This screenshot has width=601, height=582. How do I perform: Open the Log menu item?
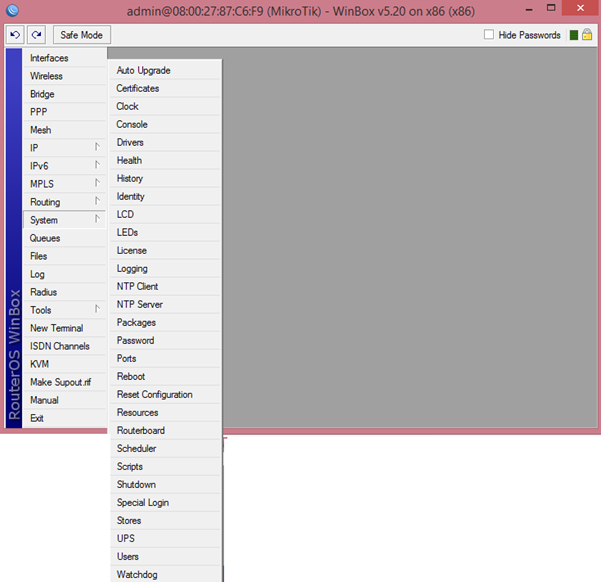(64, 274)
